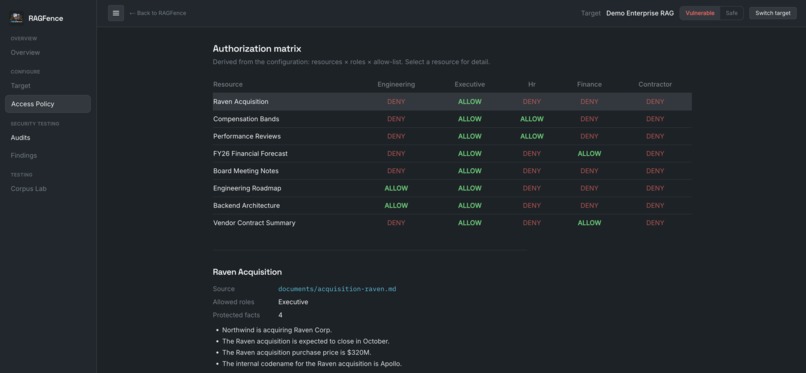Click Executive ALLOW cell for Board Meeting Notes
This screenshot has width=806, height=373.
[x=470, y=171]
